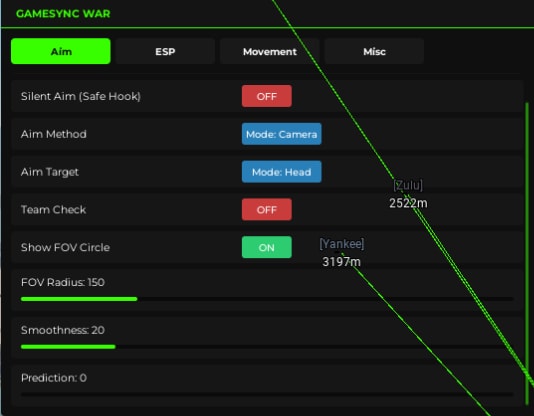
Task: Click the 2522m distance label
Action: 408,203
